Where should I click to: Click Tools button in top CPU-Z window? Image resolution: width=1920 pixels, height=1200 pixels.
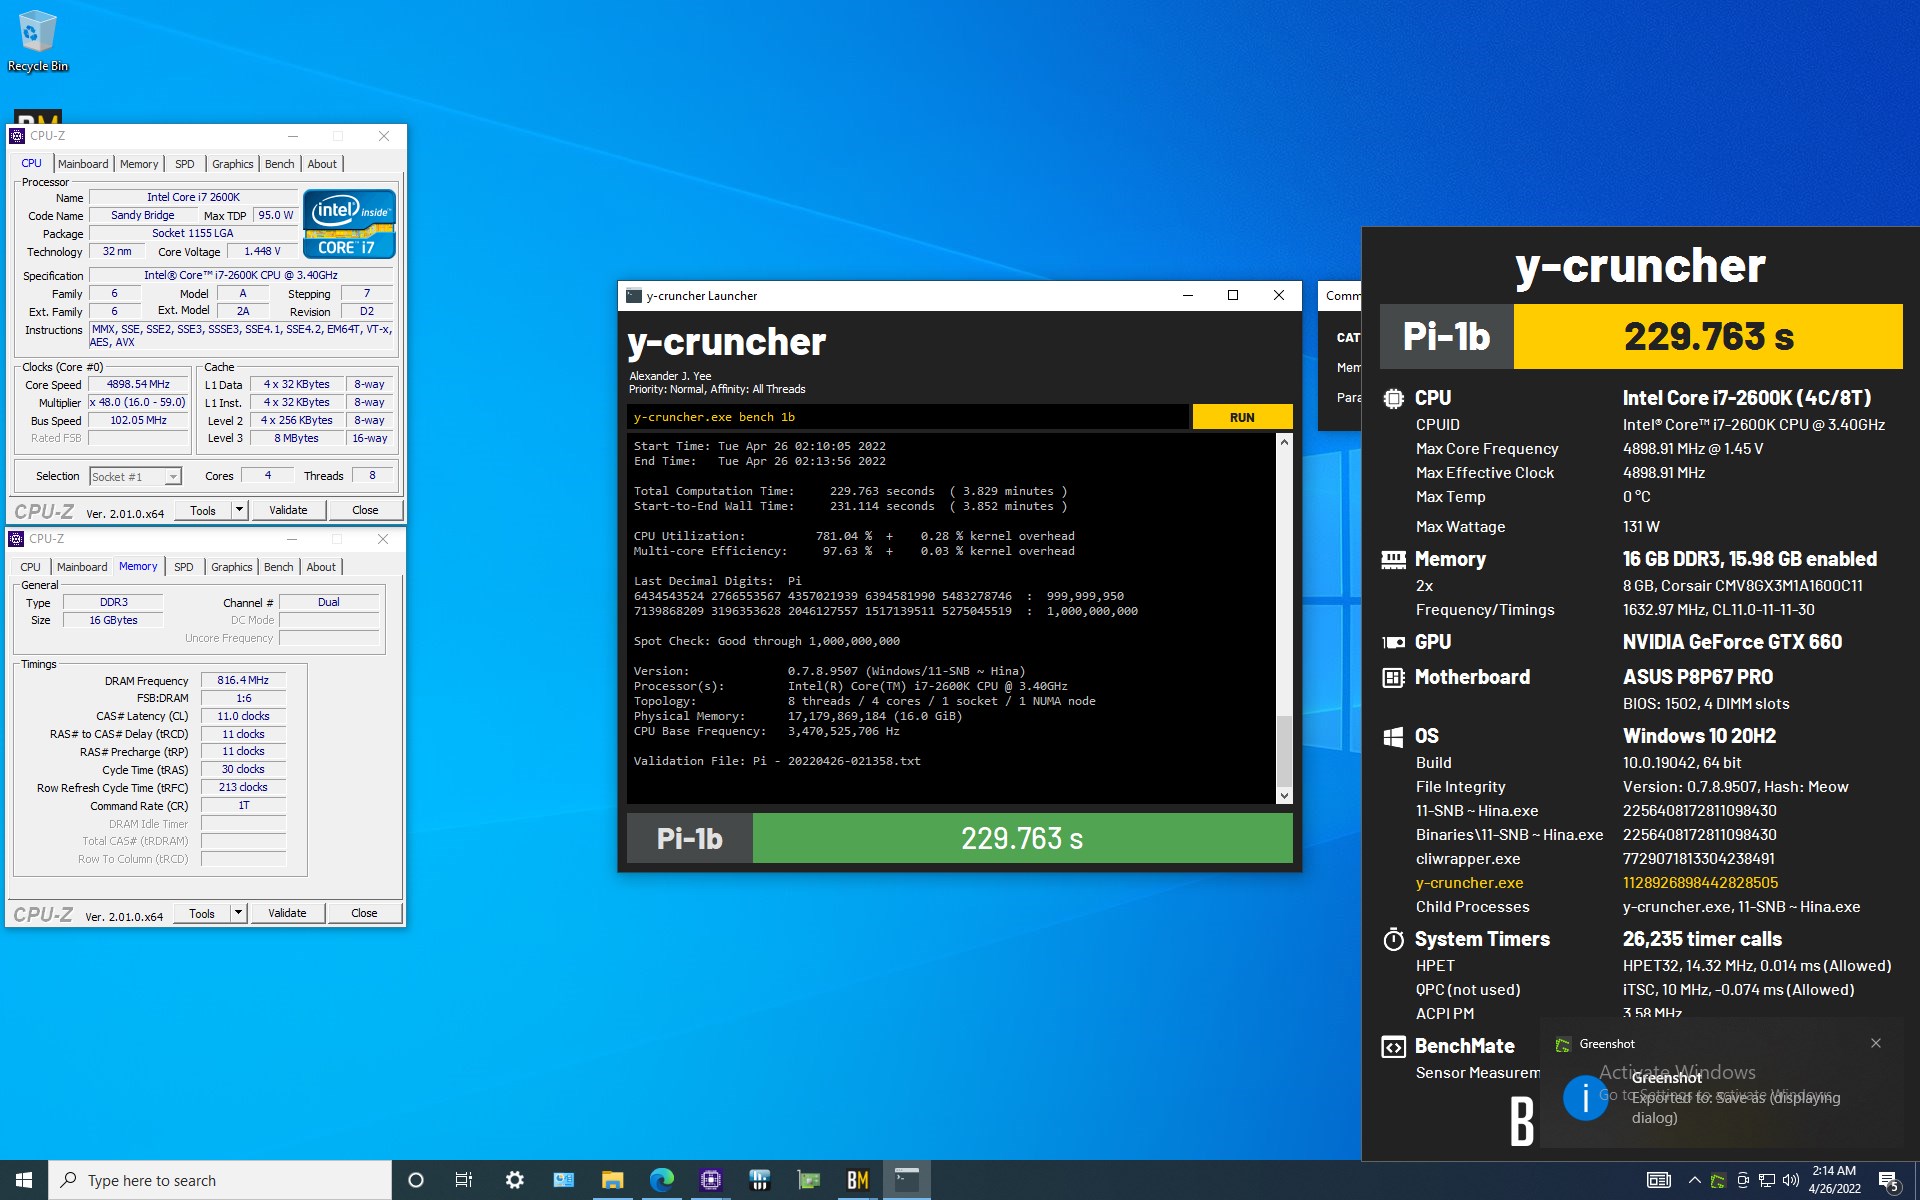click(x=203, y=510)
